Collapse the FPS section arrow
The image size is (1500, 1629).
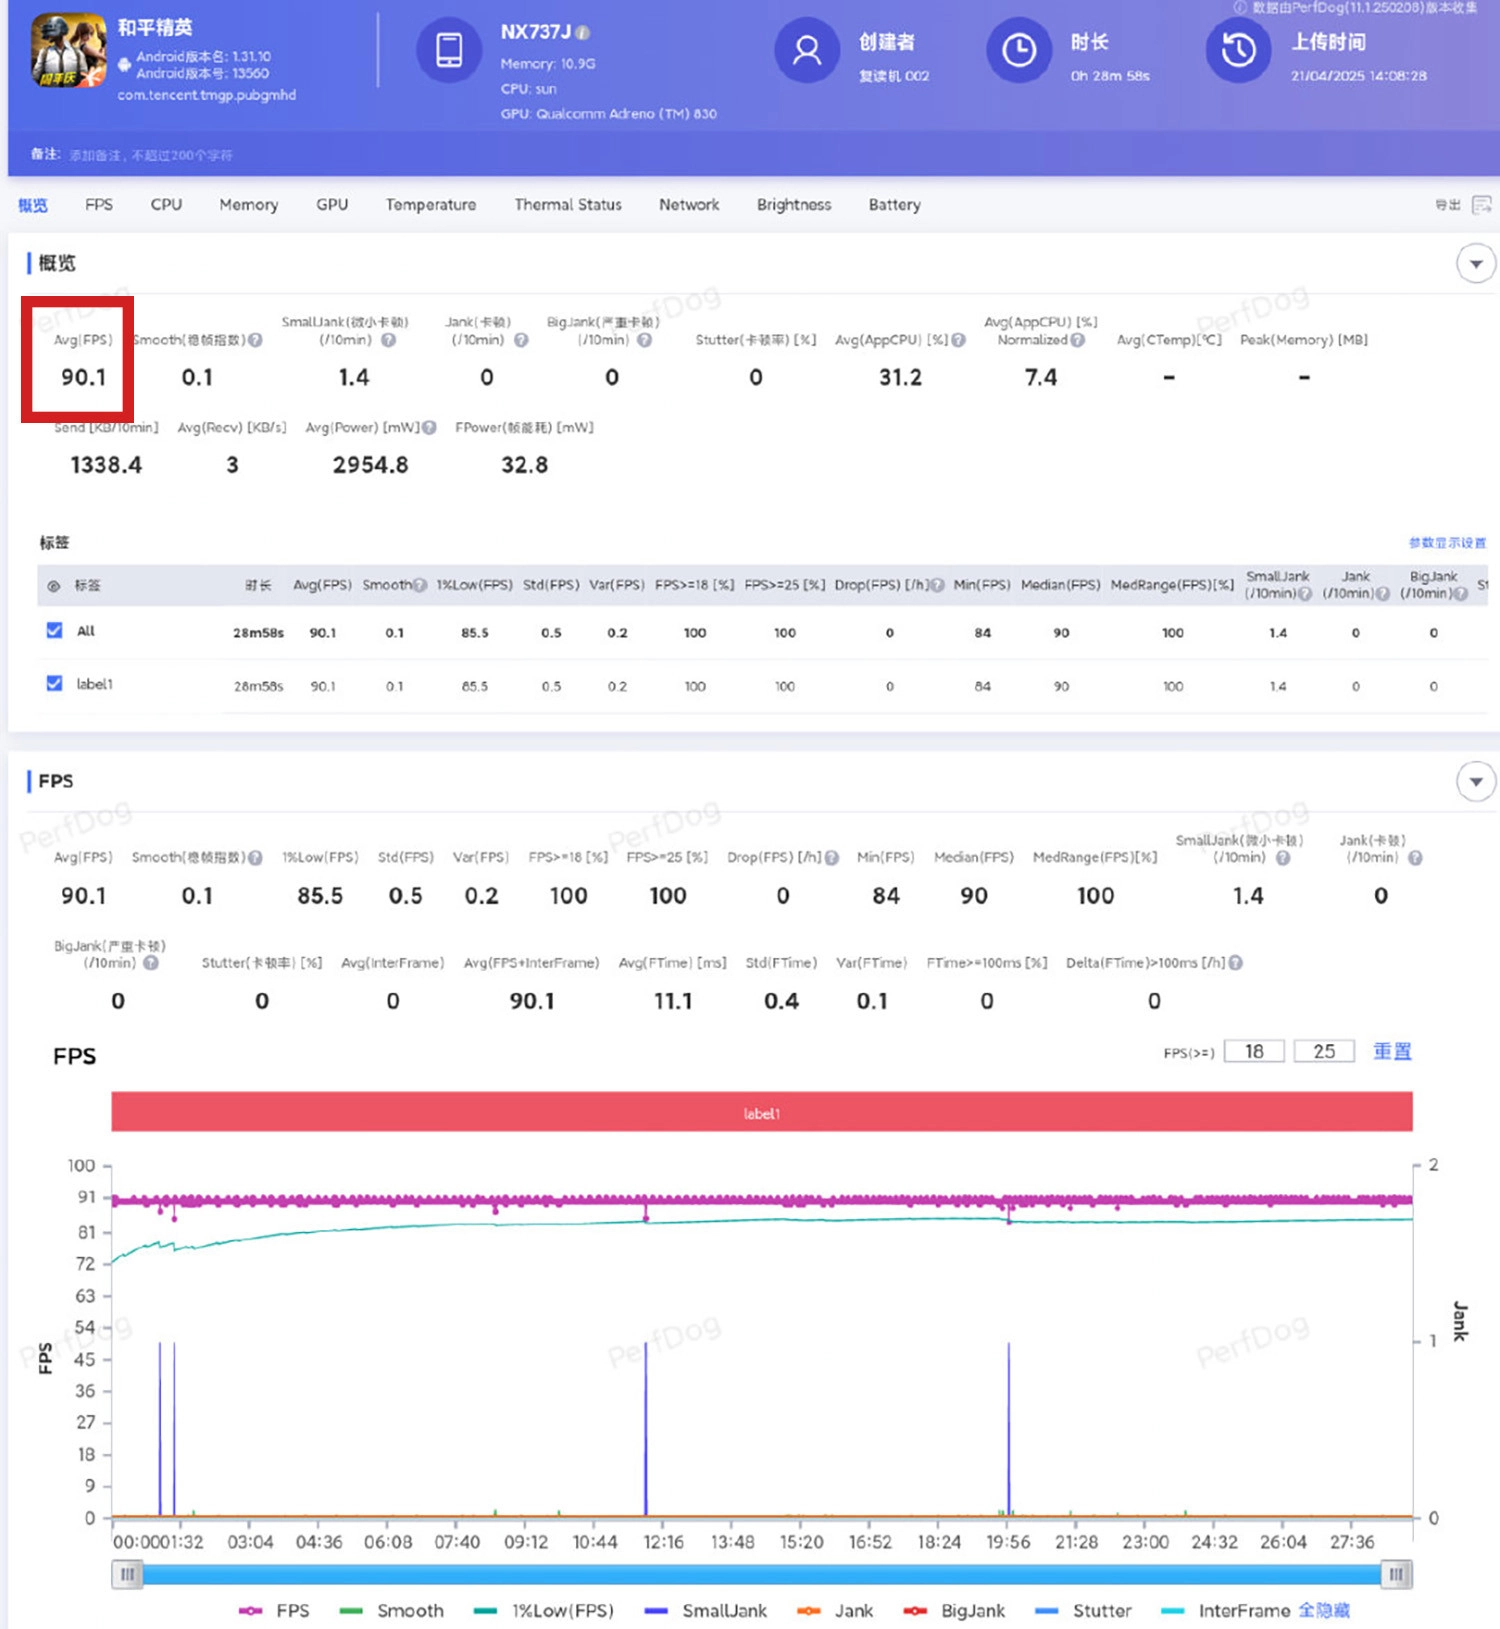(1476, 782)
